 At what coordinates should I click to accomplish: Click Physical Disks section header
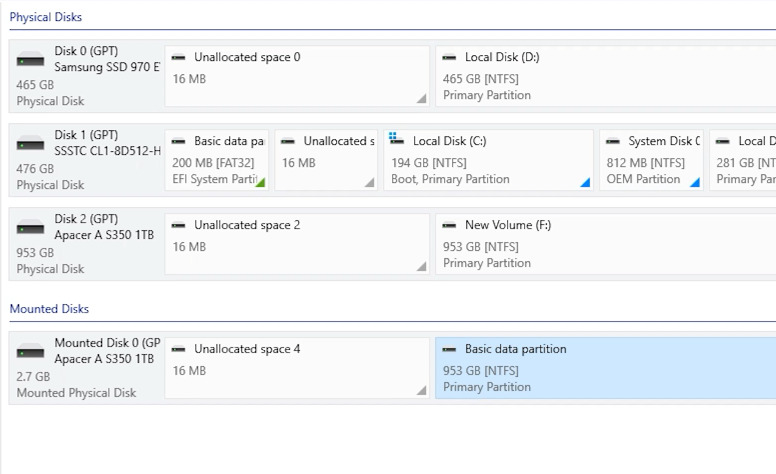46,17
